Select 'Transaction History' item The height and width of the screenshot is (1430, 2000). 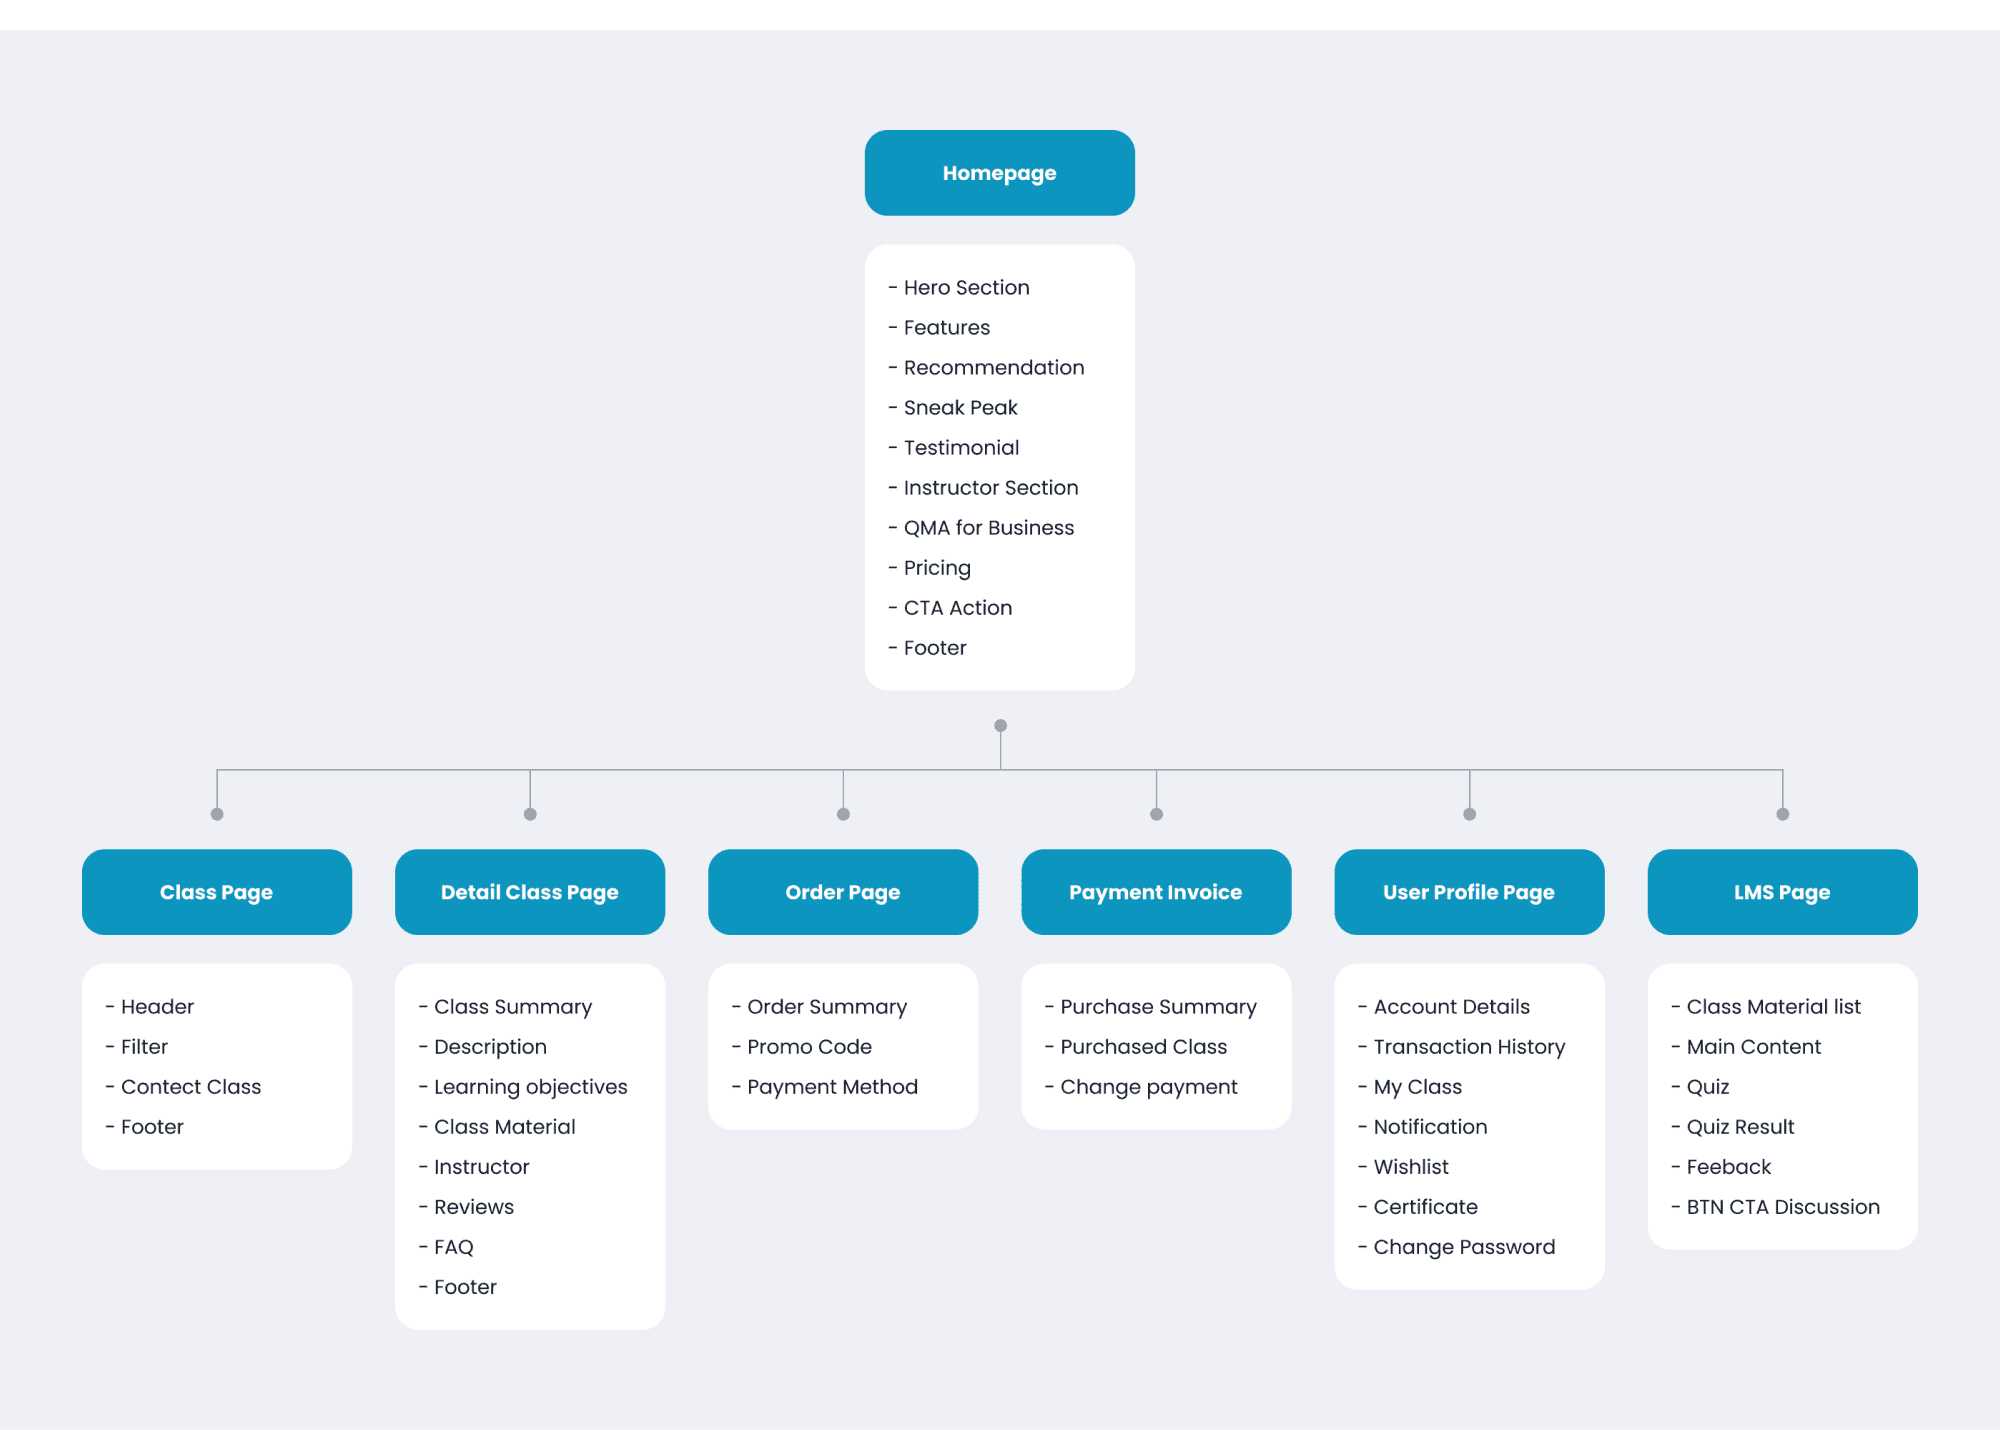click(x=1461, y=1047)
